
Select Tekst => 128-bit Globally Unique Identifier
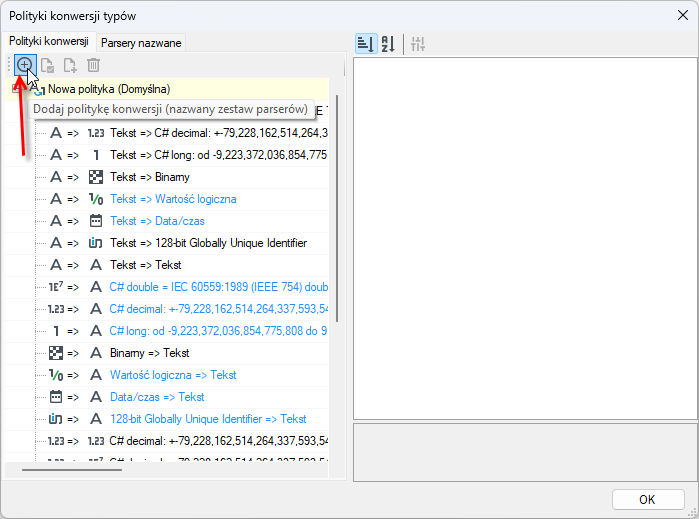point(209,243)
